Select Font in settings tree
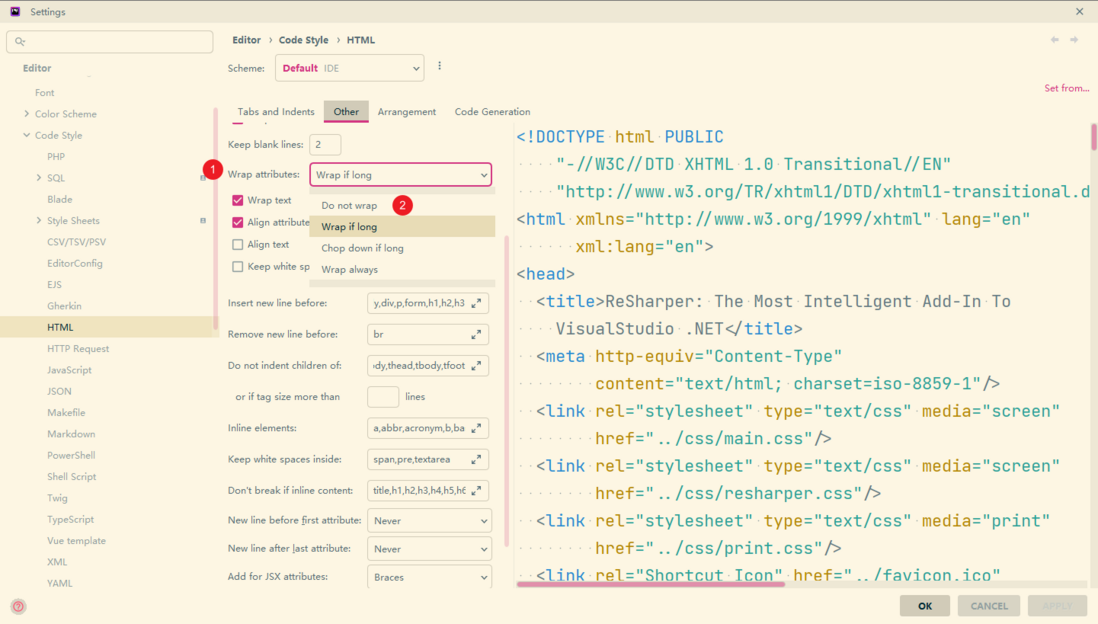This screenshot has height=624, width=1098. click(x=44, y=92)
